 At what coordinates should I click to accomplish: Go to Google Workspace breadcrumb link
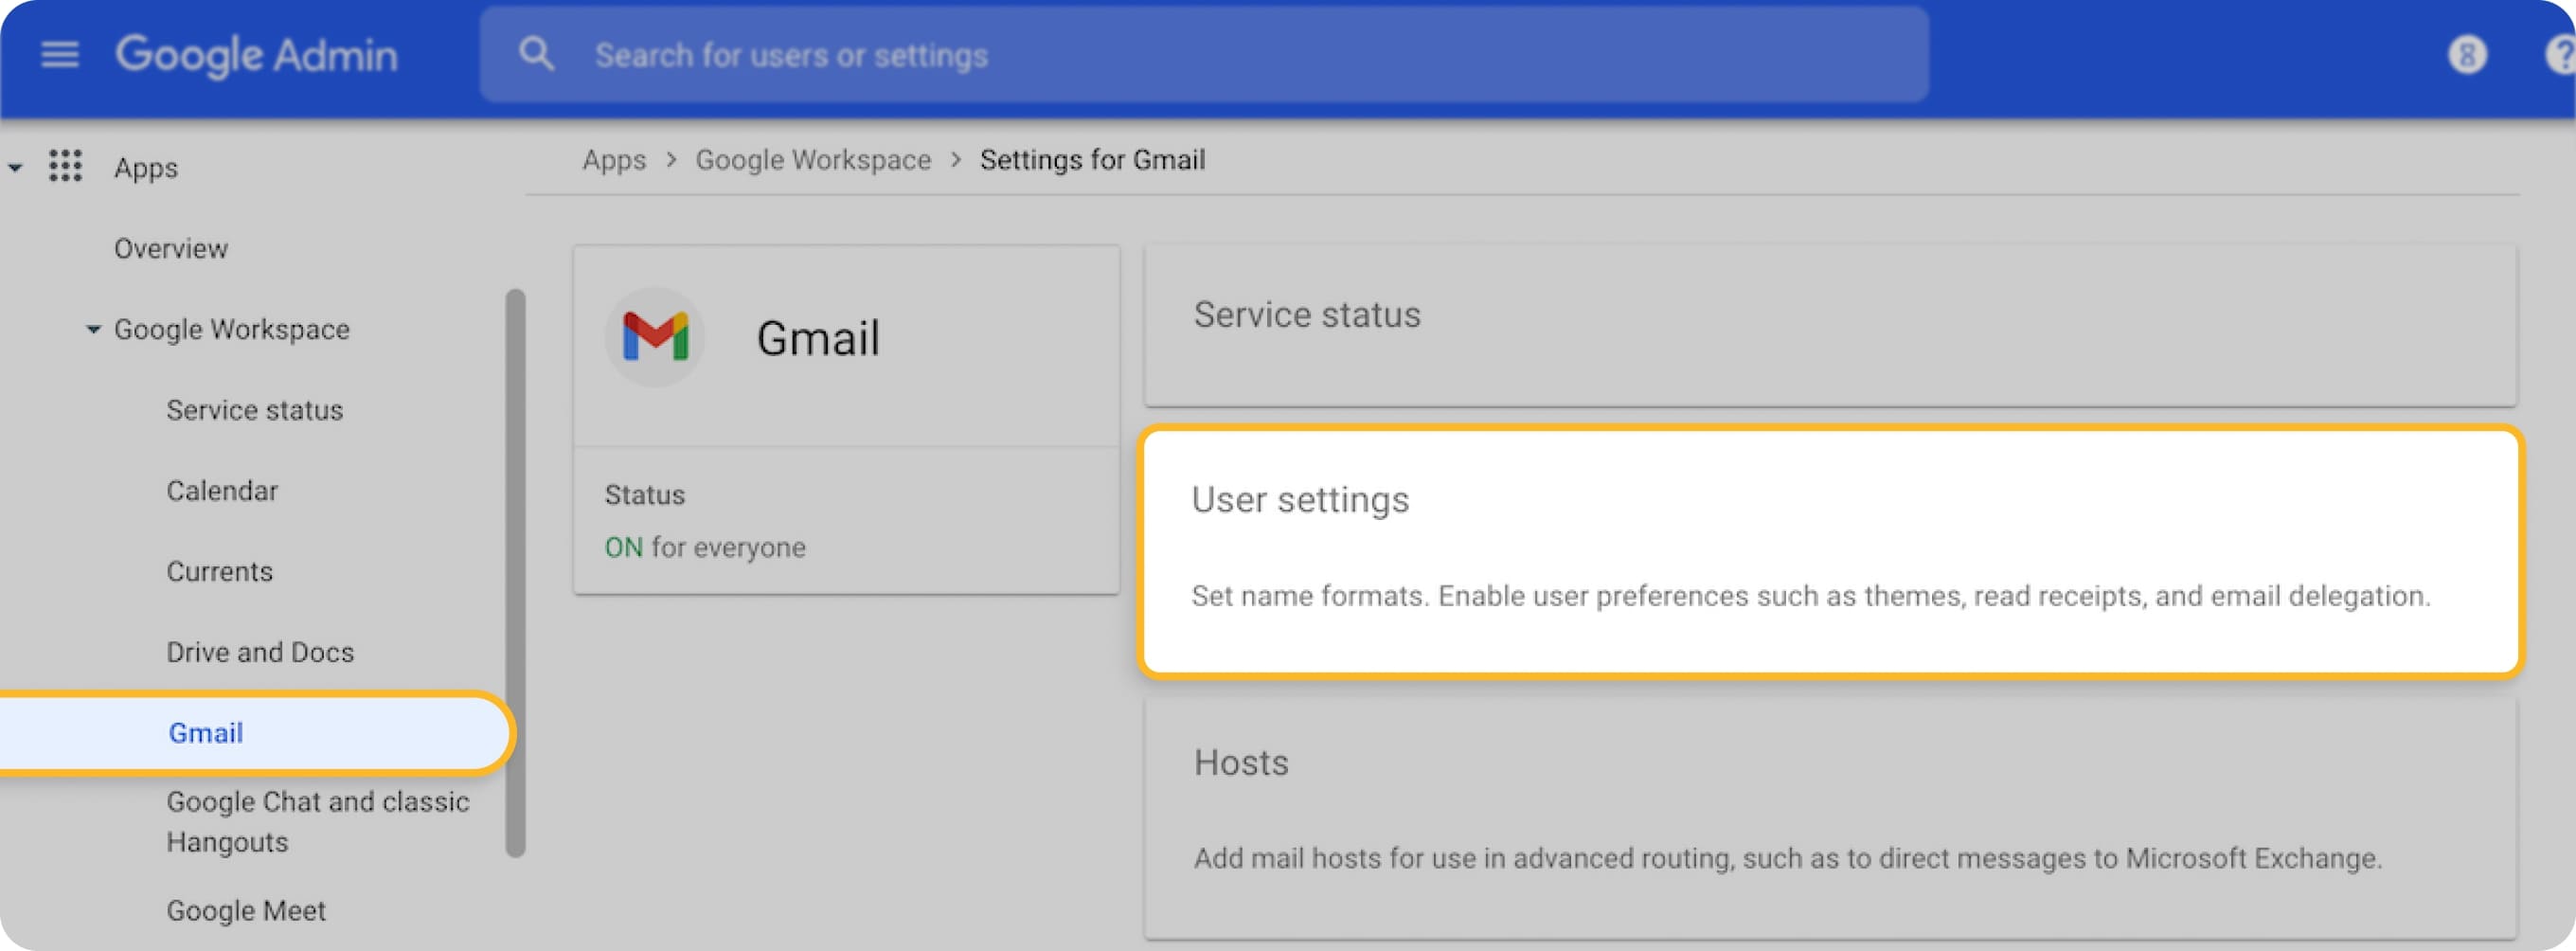click(813, 160)
